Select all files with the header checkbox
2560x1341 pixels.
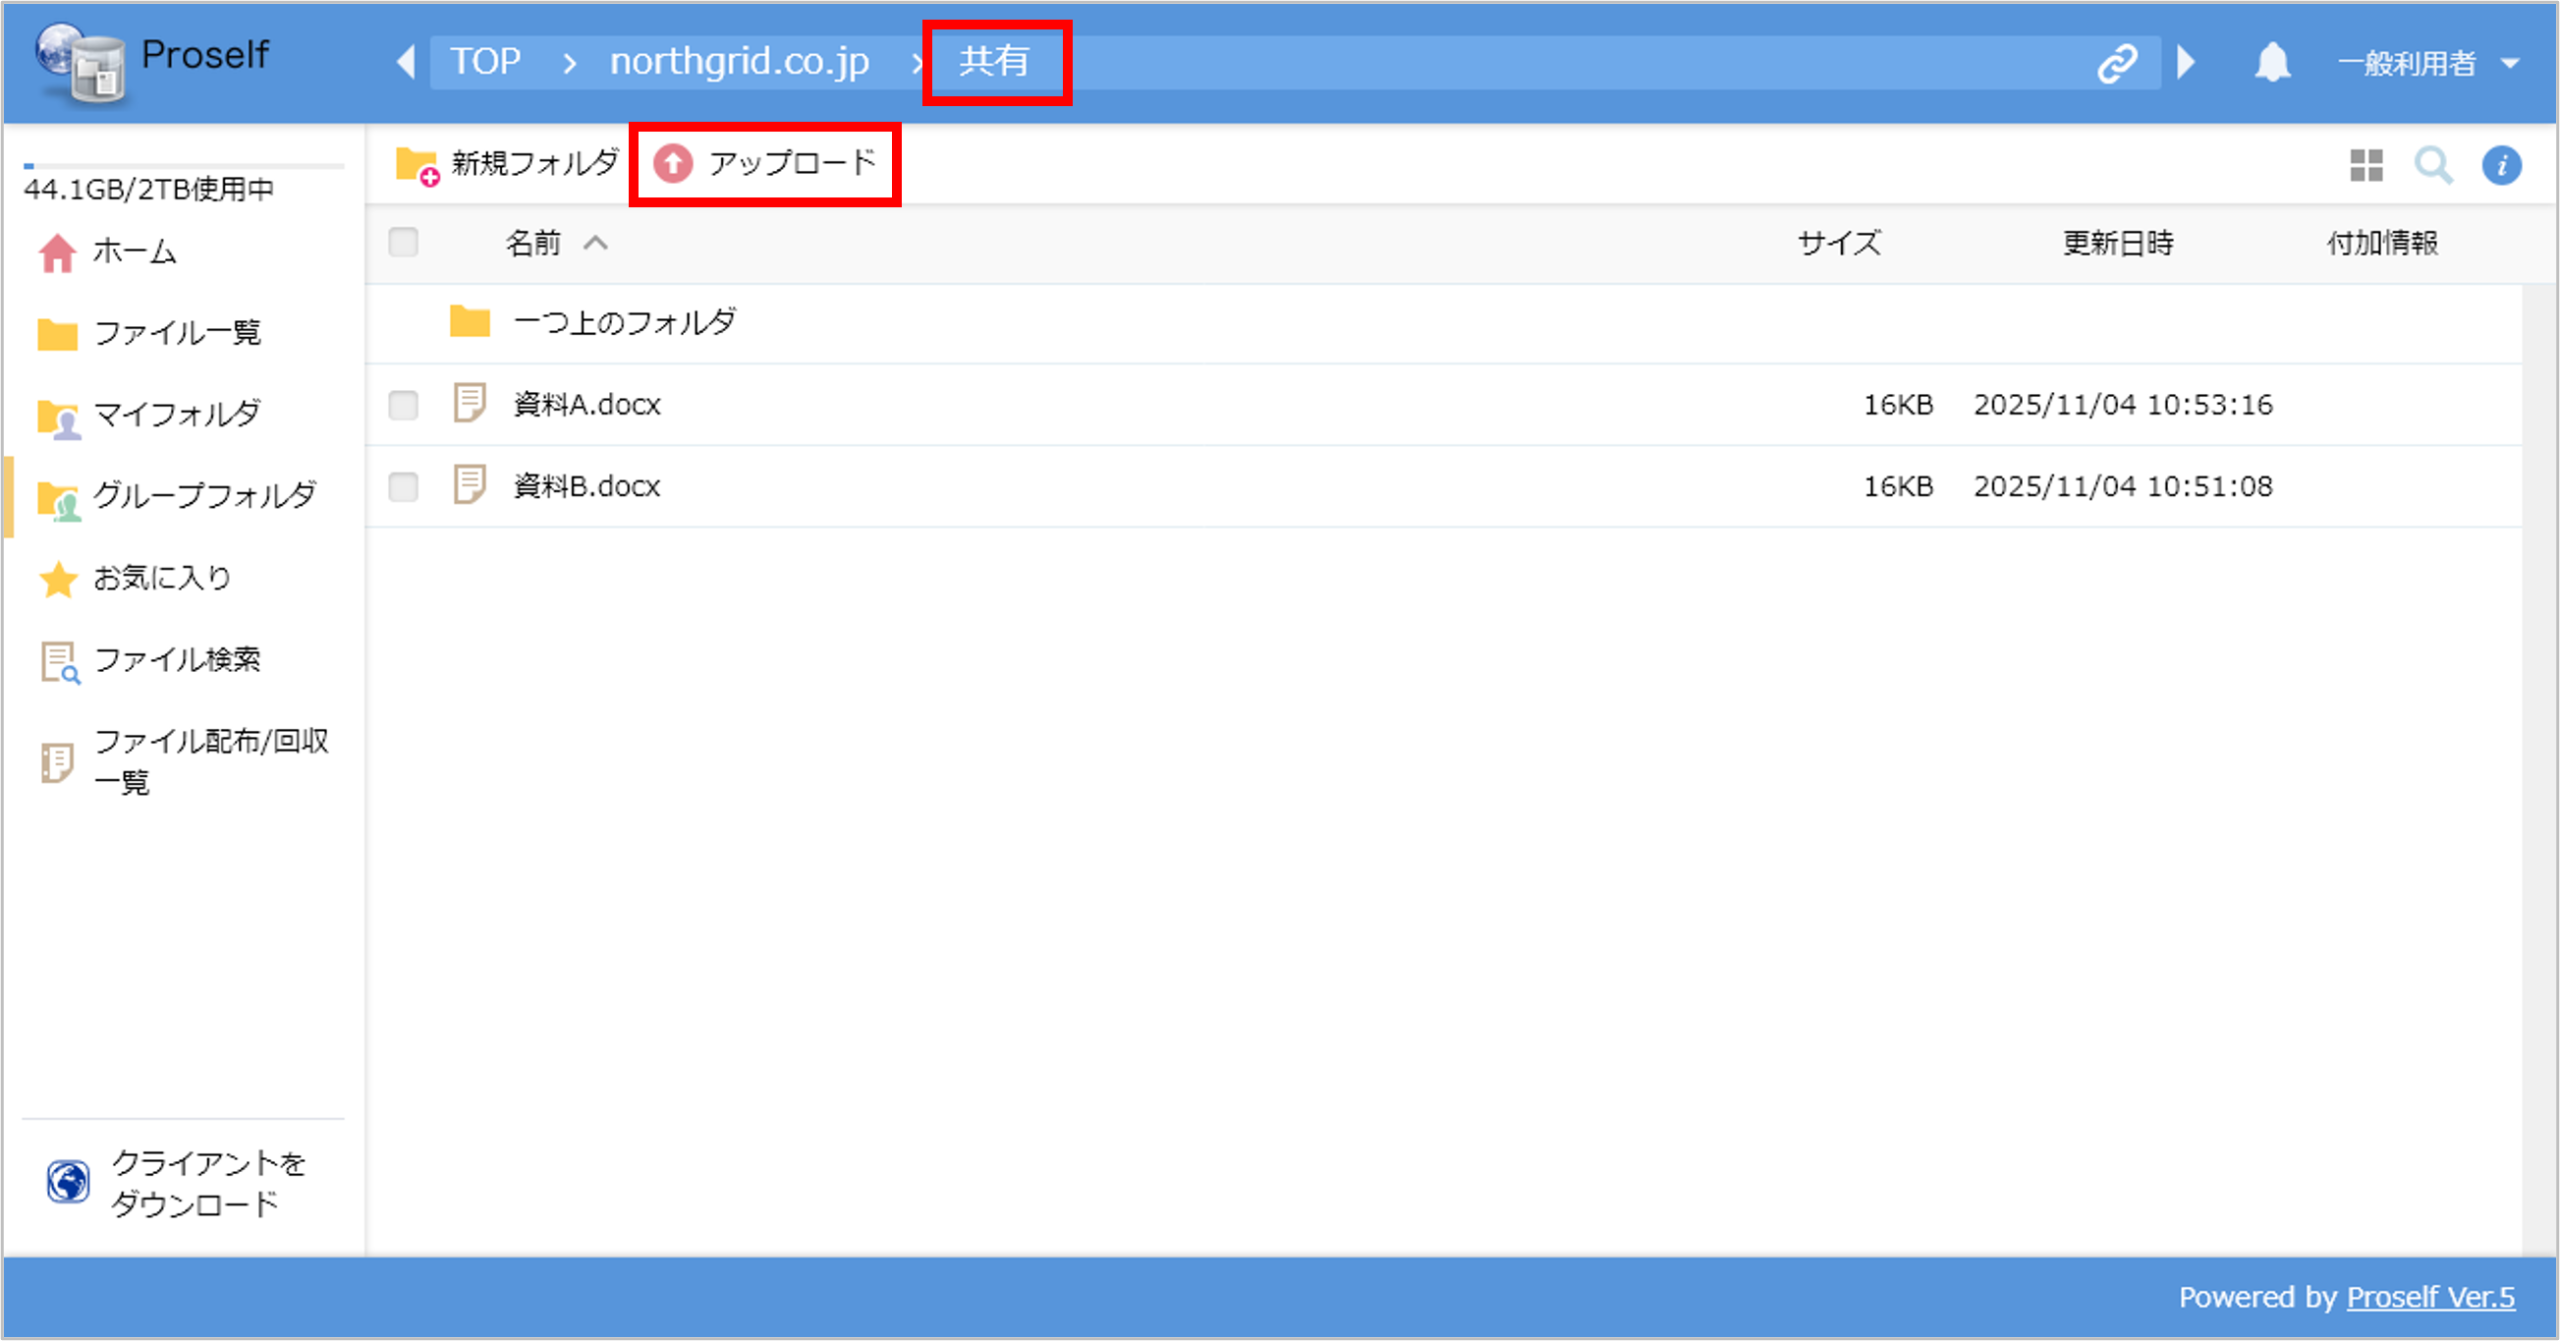pos(404,242)
